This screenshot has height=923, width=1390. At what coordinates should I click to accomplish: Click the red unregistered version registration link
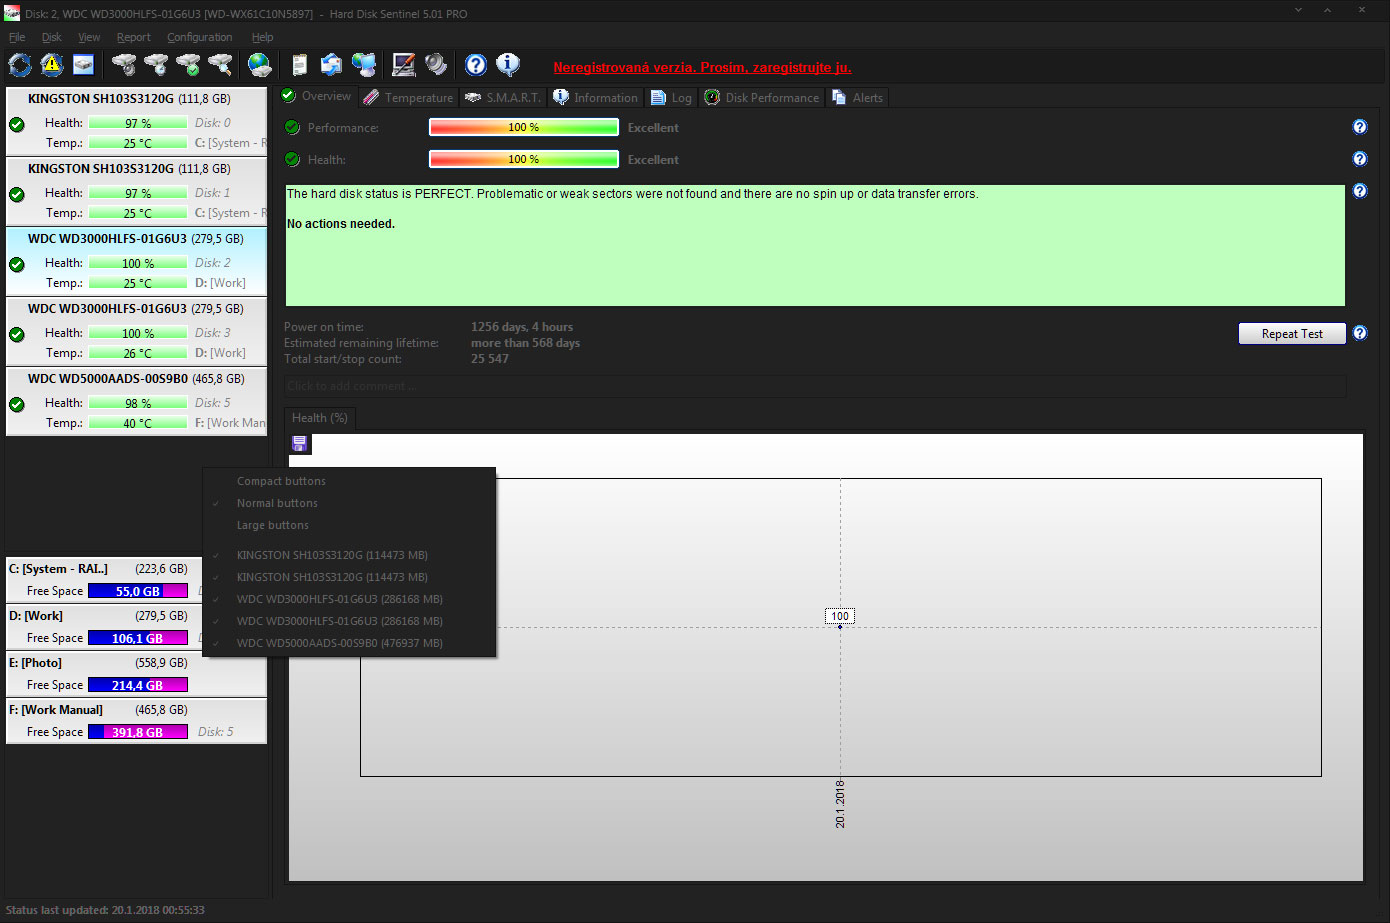(x=702, y=67)
